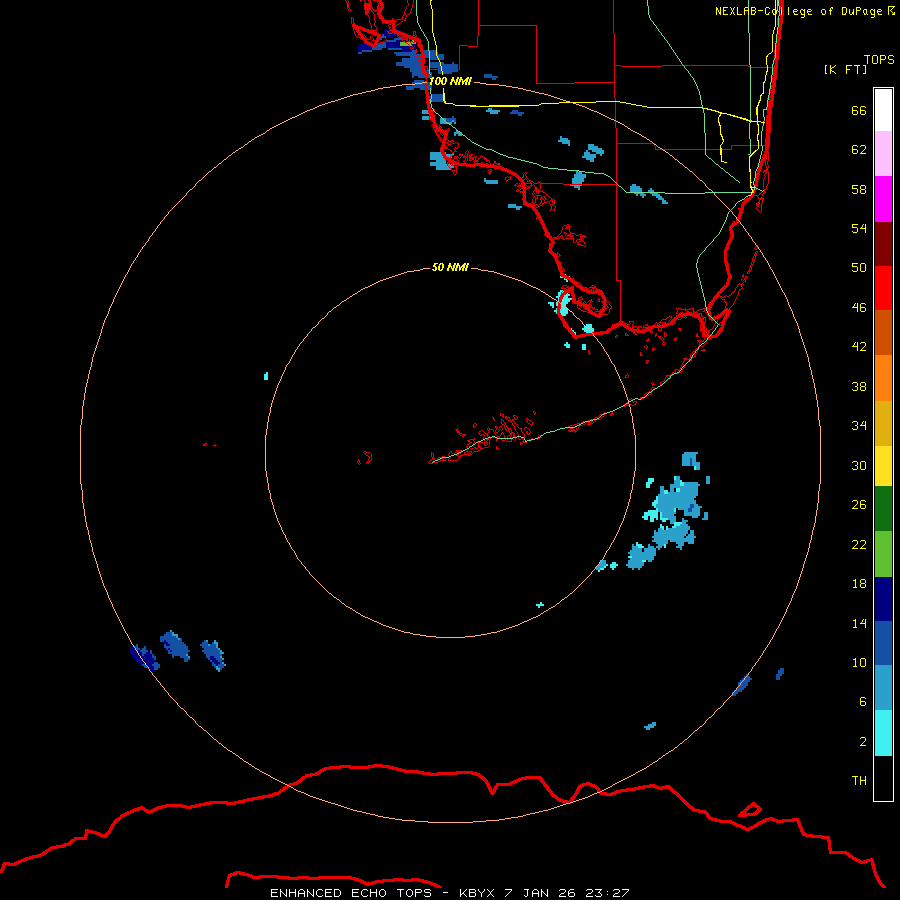Screen dimensions: 900x900
Task: Click the legend value 58
Action: pos(859,189)
